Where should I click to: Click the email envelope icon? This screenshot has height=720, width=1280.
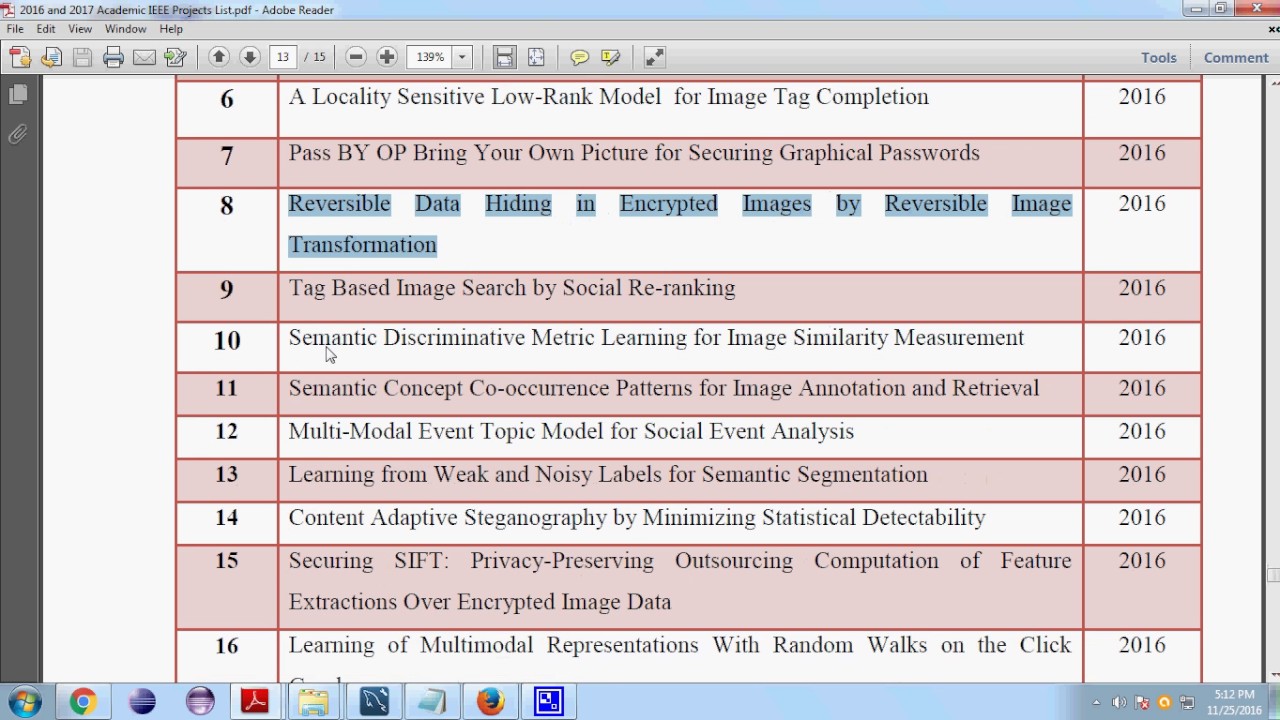[144, 57]
